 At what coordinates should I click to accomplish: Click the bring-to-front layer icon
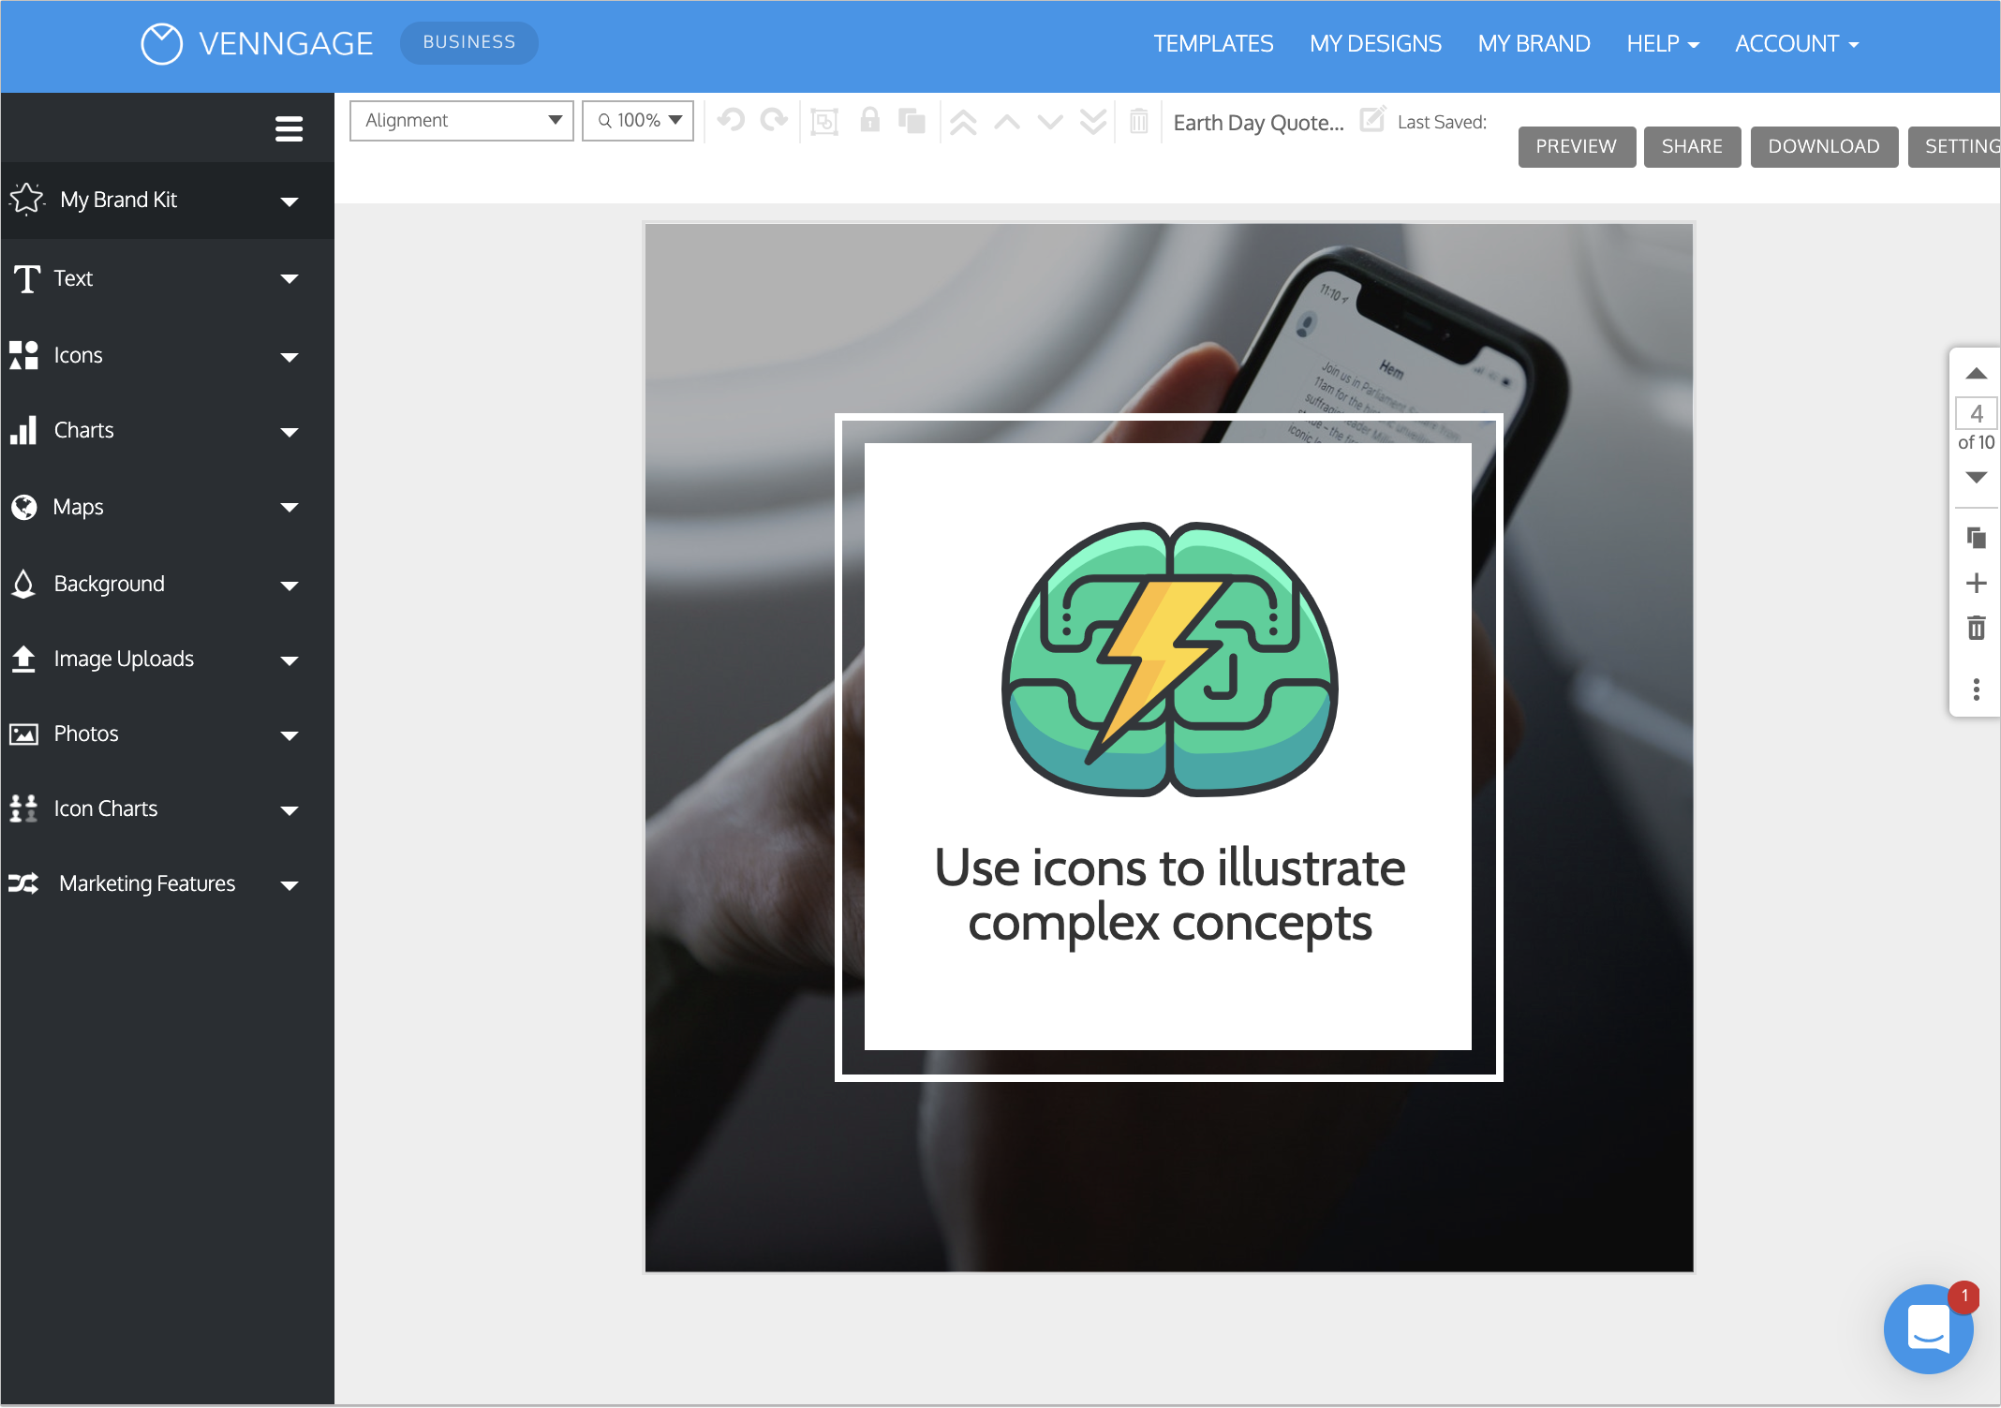(x=963, y=120)
